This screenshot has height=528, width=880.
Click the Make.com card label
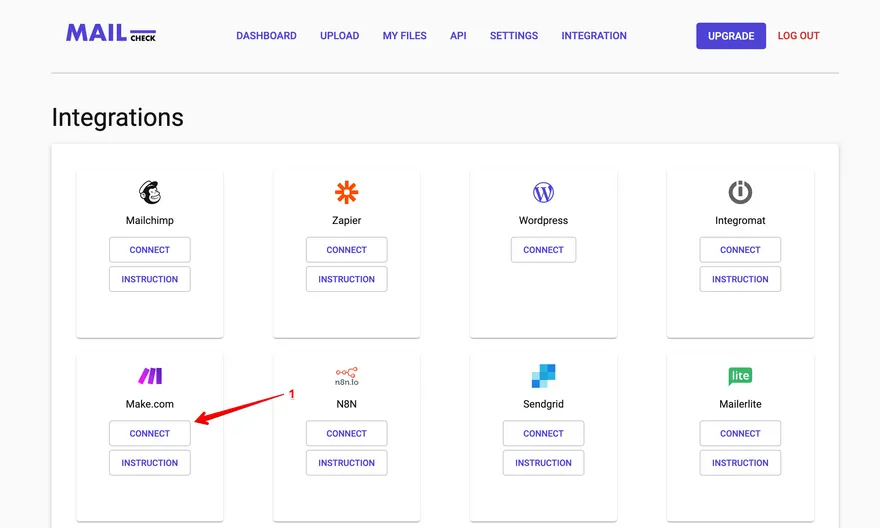150,404
